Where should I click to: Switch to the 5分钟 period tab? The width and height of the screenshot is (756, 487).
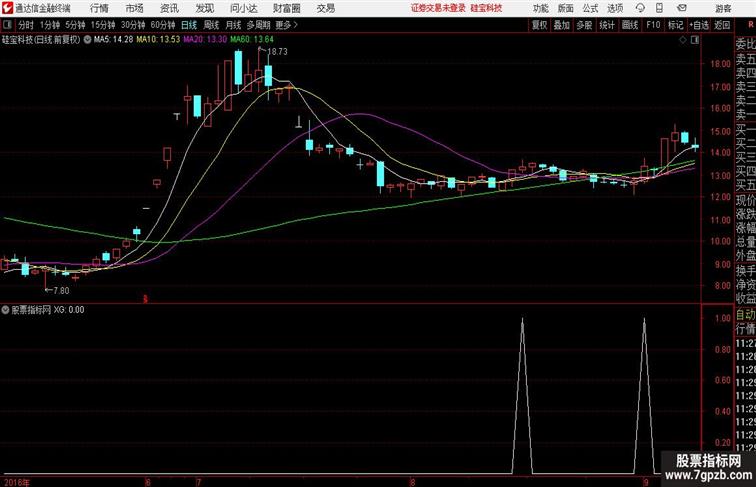[75, 25]
